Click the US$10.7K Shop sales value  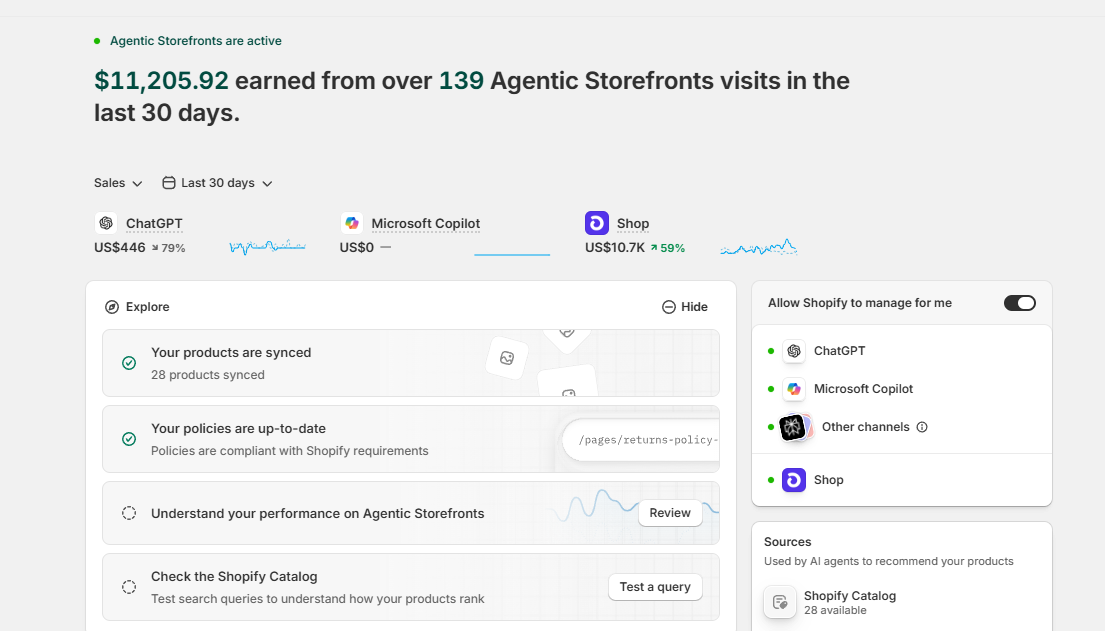tap(615, 248)
